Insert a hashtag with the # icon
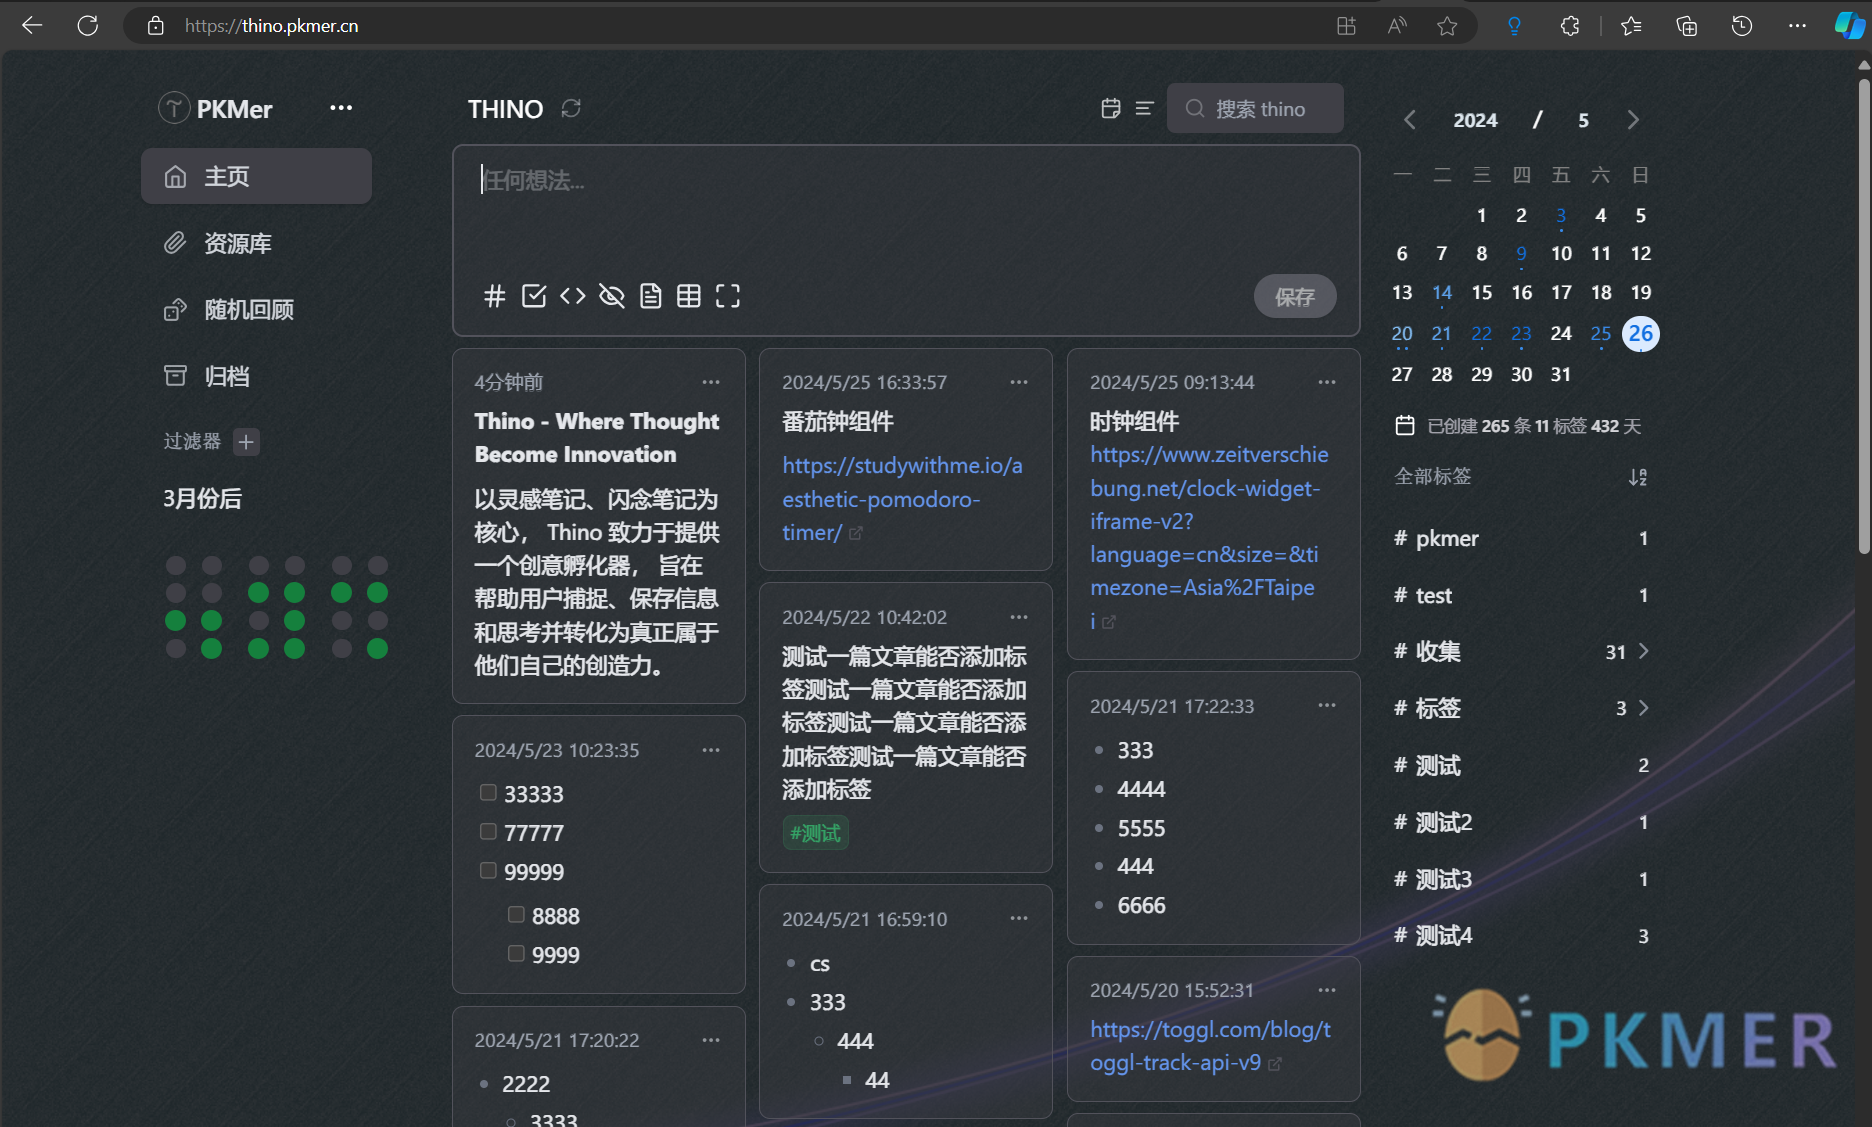 coord(494,296)
